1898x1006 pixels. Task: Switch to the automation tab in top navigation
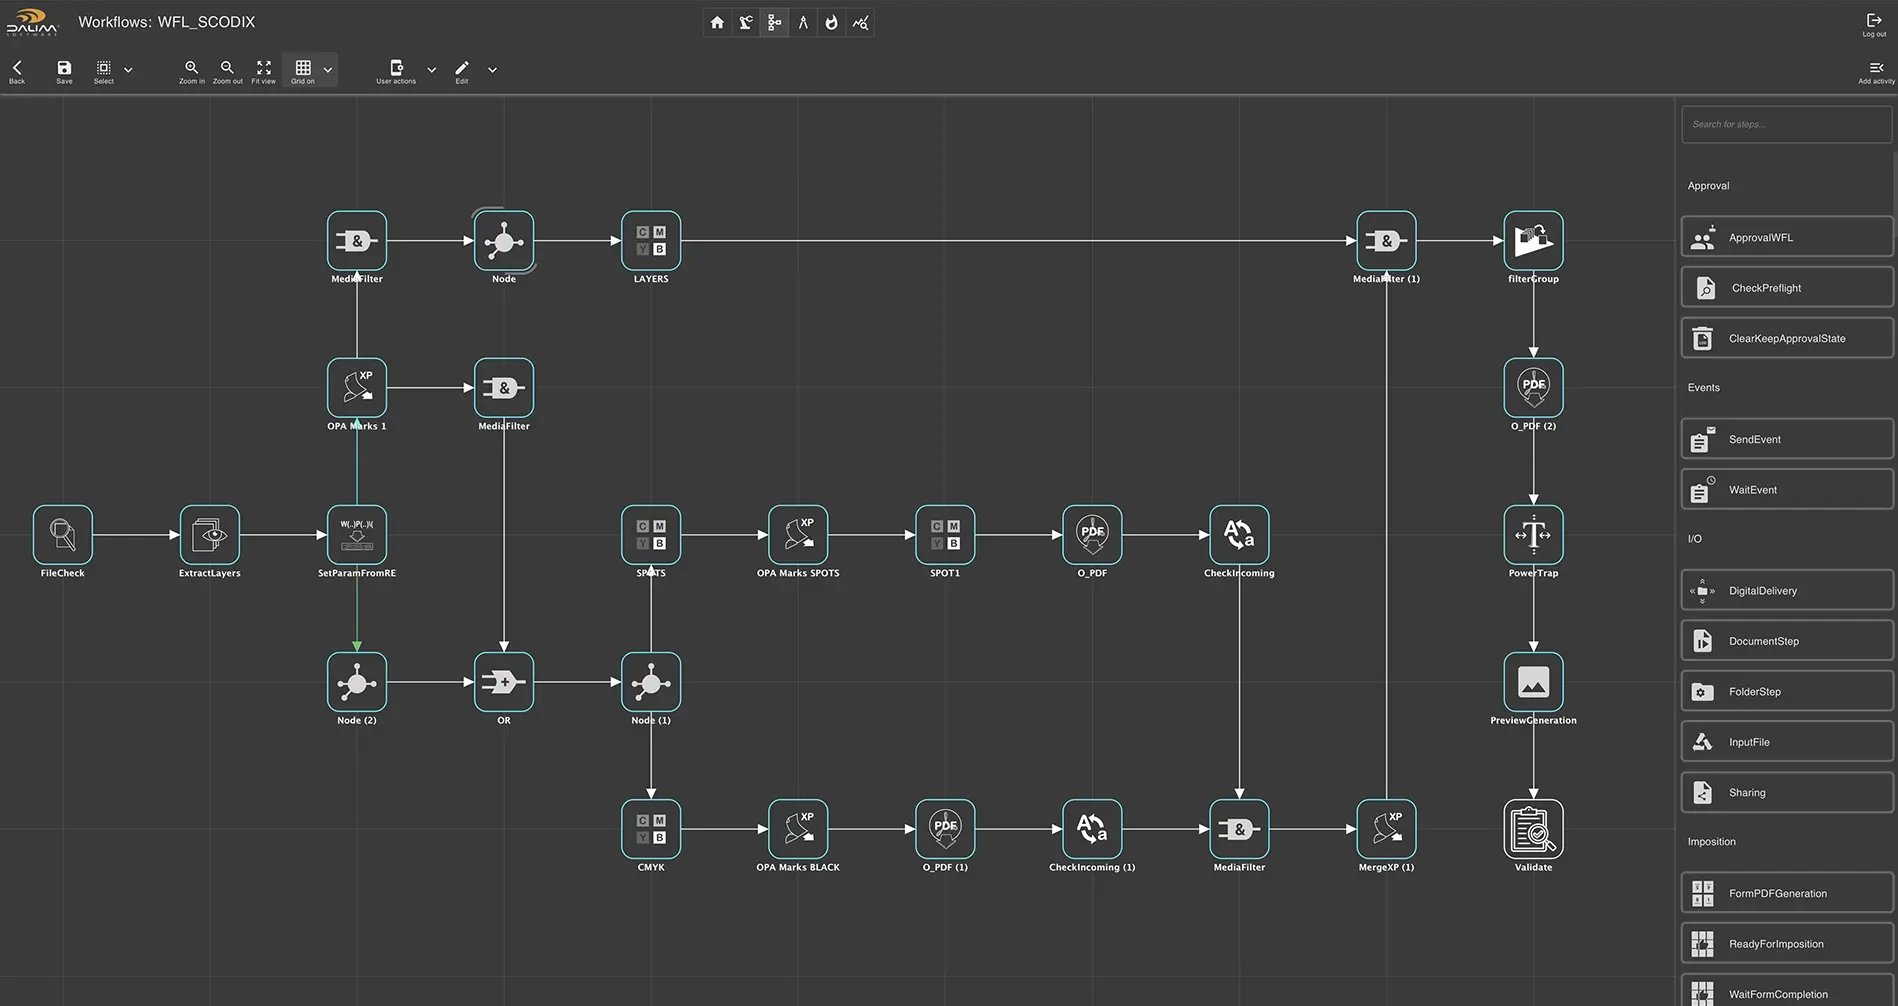coord(746,22)
